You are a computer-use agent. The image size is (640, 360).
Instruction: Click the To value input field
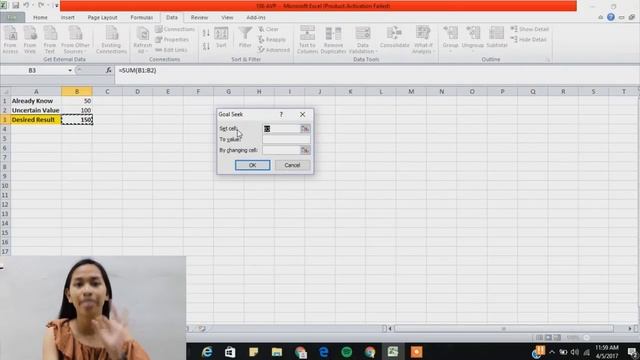[x=286, y=139]
